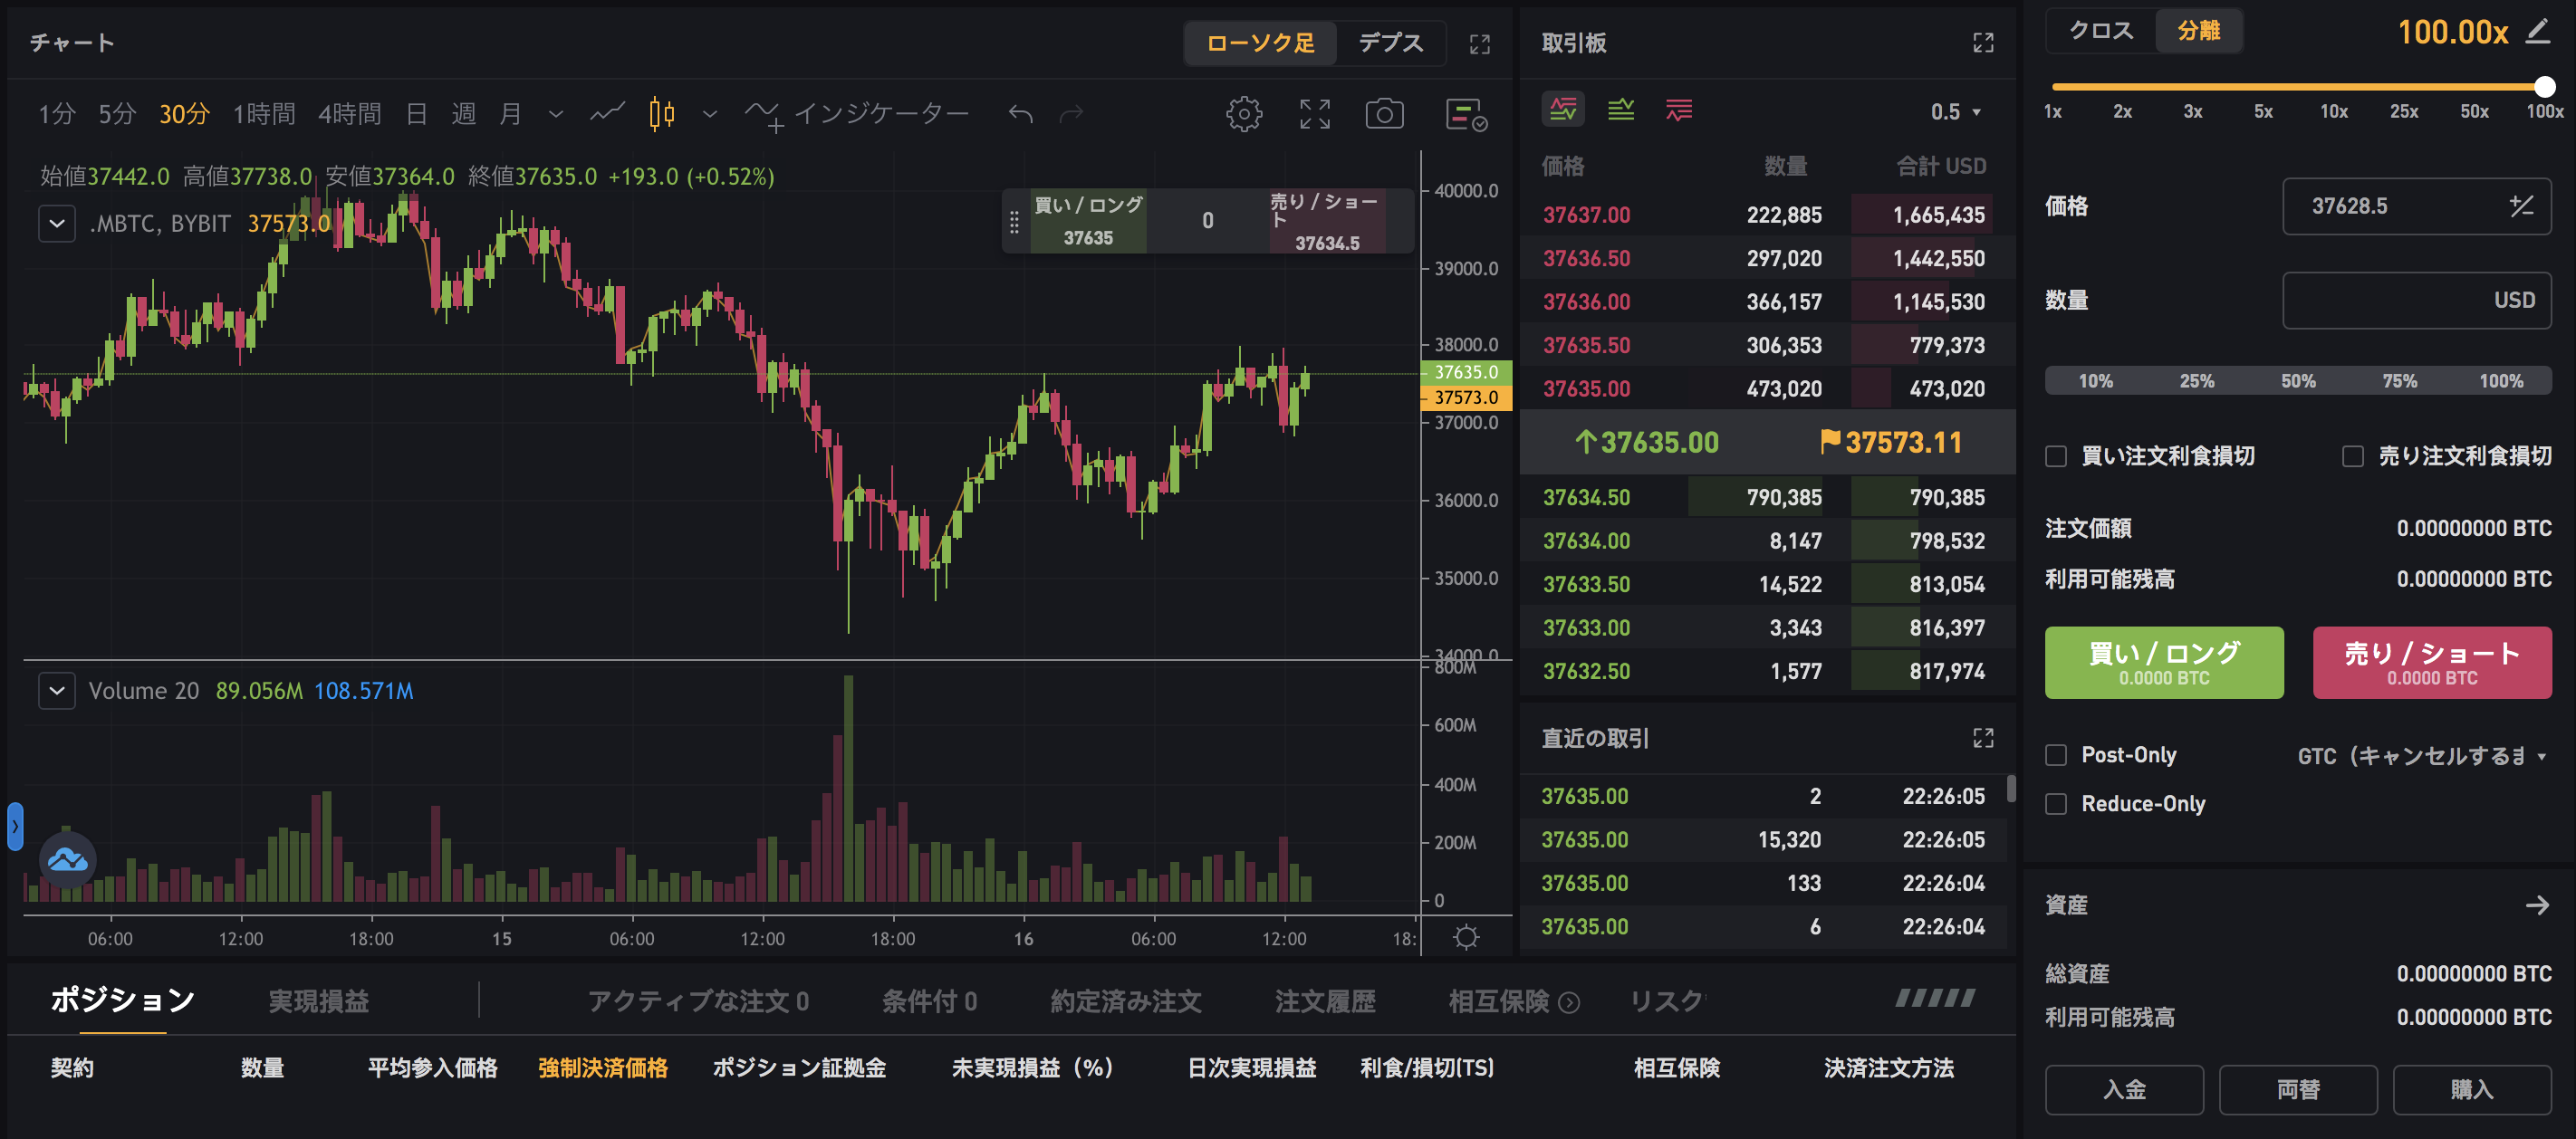Undo the last chart action
The height and width of the screenshot is (1139, 2576).
tap(1020, 113)
